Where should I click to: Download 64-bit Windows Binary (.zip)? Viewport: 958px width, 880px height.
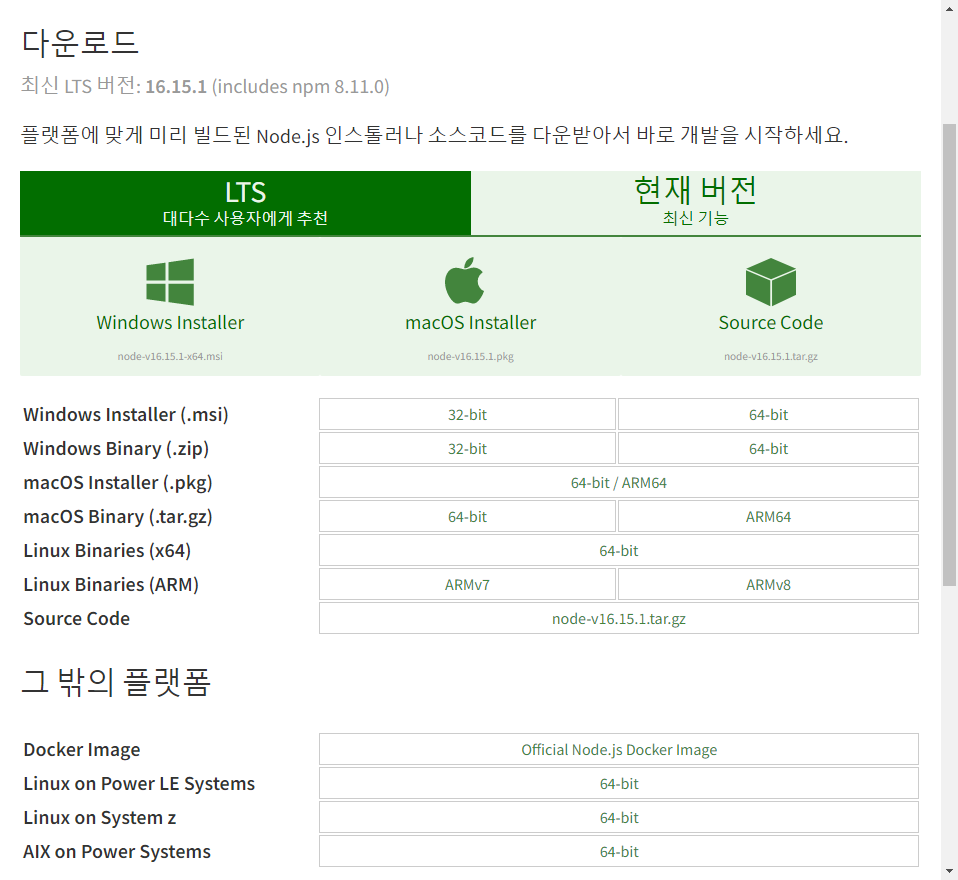point(768,449)
